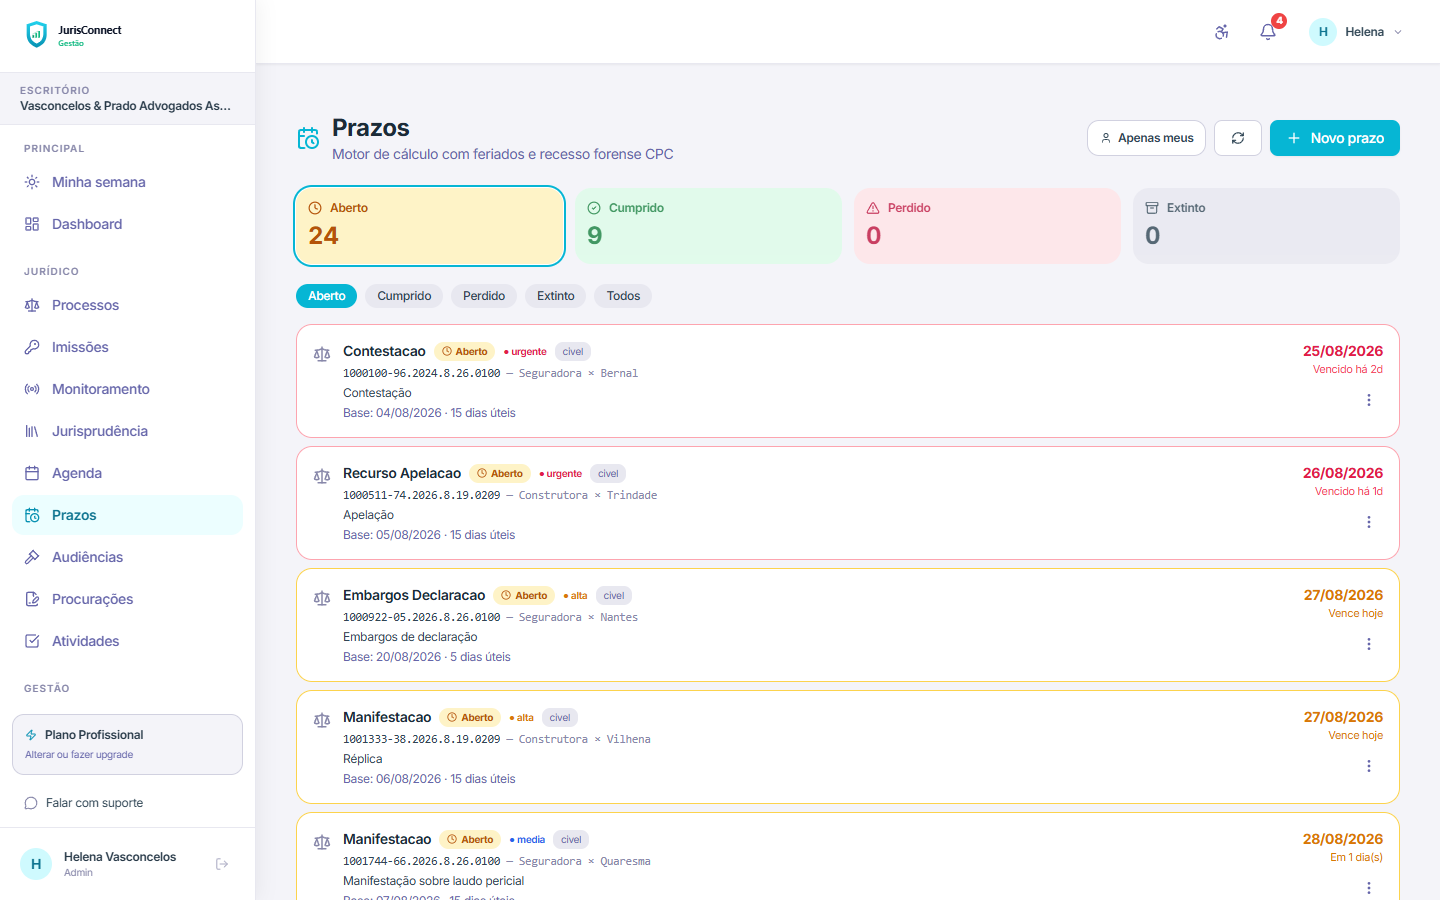Click the scales icon on Recurso Apelacao card
Viewport: 1440px width, 900px height.
[x=322, y=476]
